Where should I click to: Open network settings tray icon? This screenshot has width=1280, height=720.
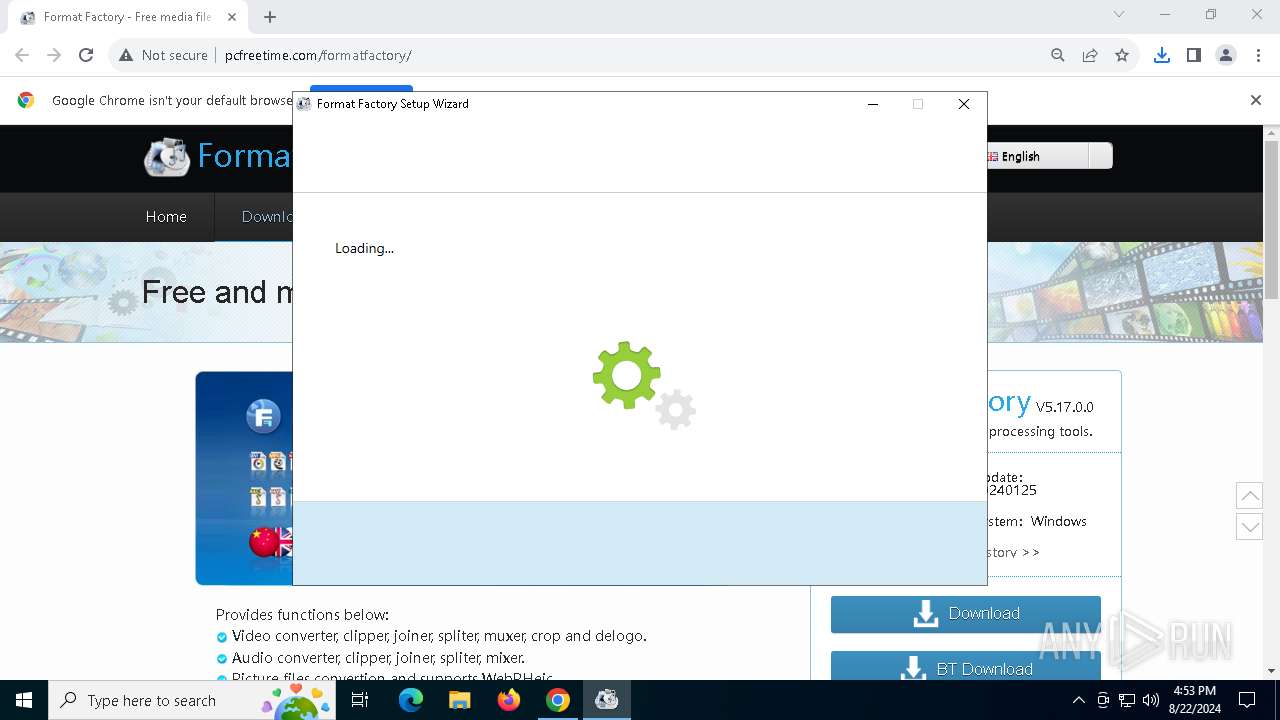[1127, 700]
